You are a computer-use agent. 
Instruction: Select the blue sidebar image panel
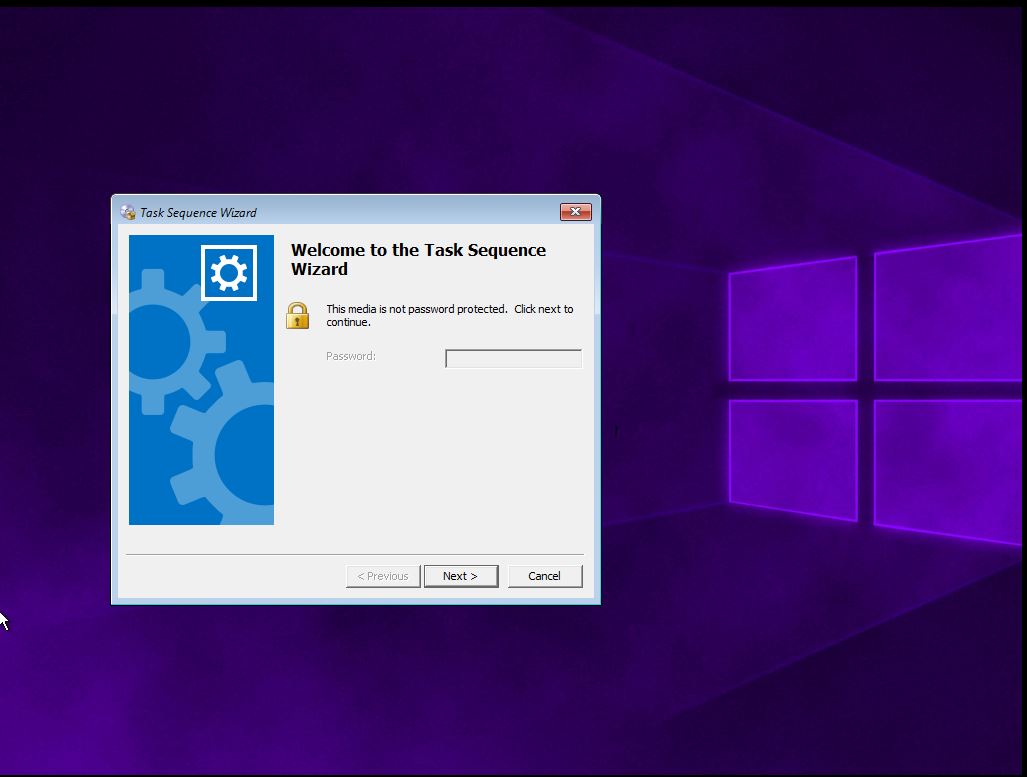[201, 380]
